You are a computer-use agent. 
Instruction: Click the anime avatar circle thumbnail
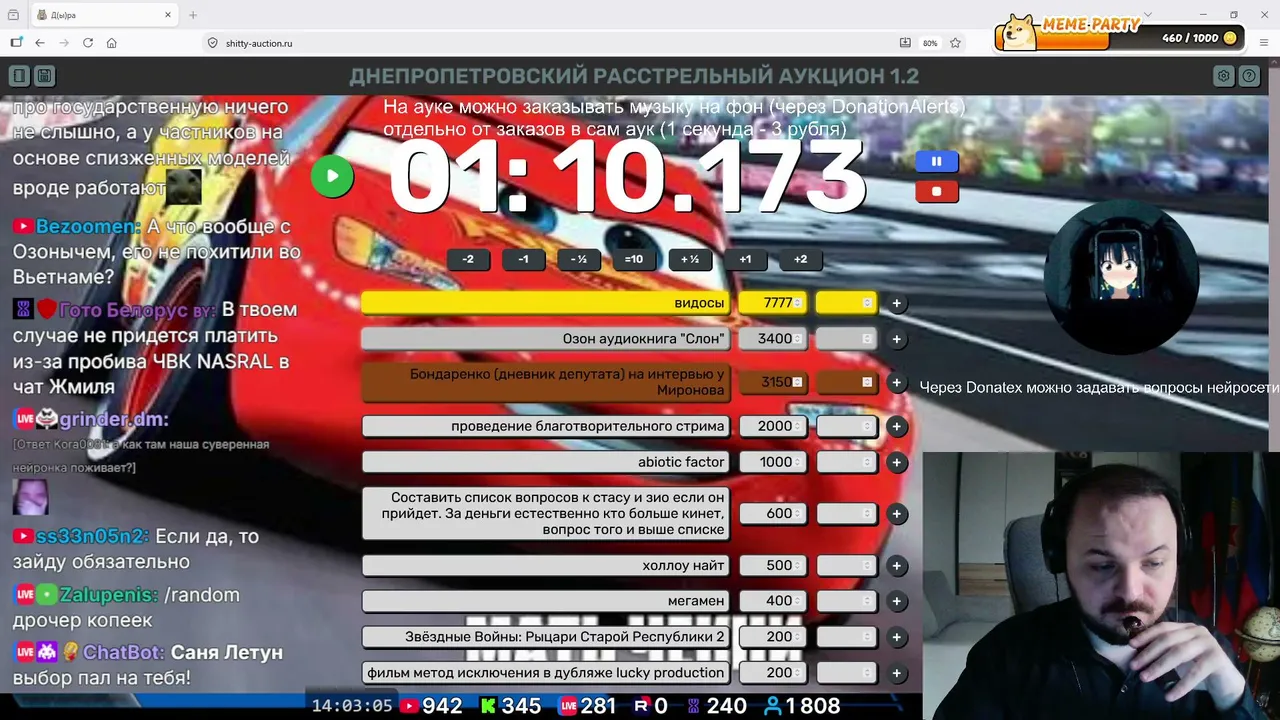1121,277
